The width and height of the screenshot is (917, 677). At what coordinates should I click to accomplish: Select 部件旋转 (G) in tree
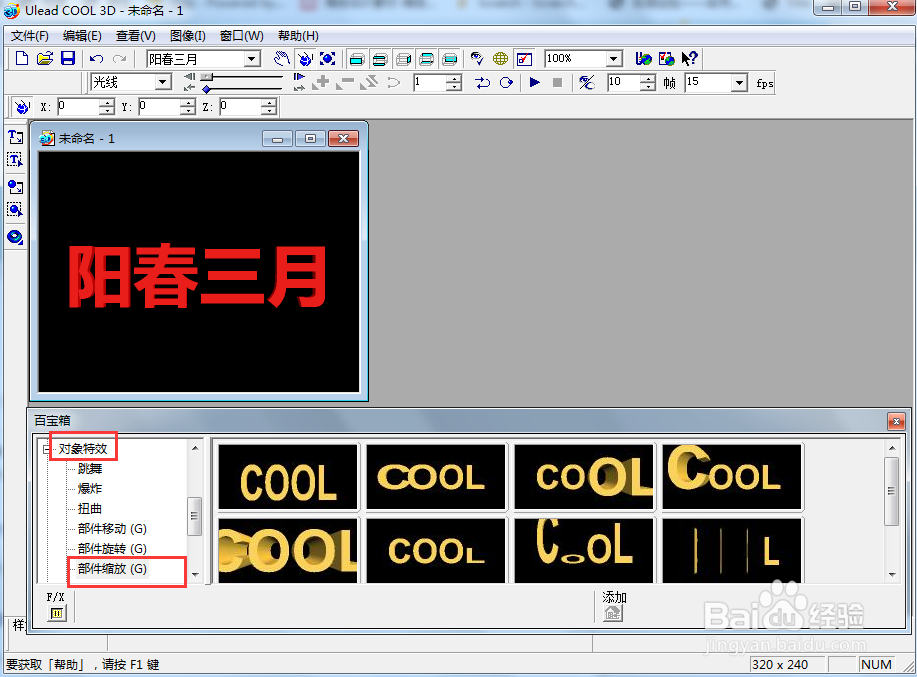pos(112,548)
